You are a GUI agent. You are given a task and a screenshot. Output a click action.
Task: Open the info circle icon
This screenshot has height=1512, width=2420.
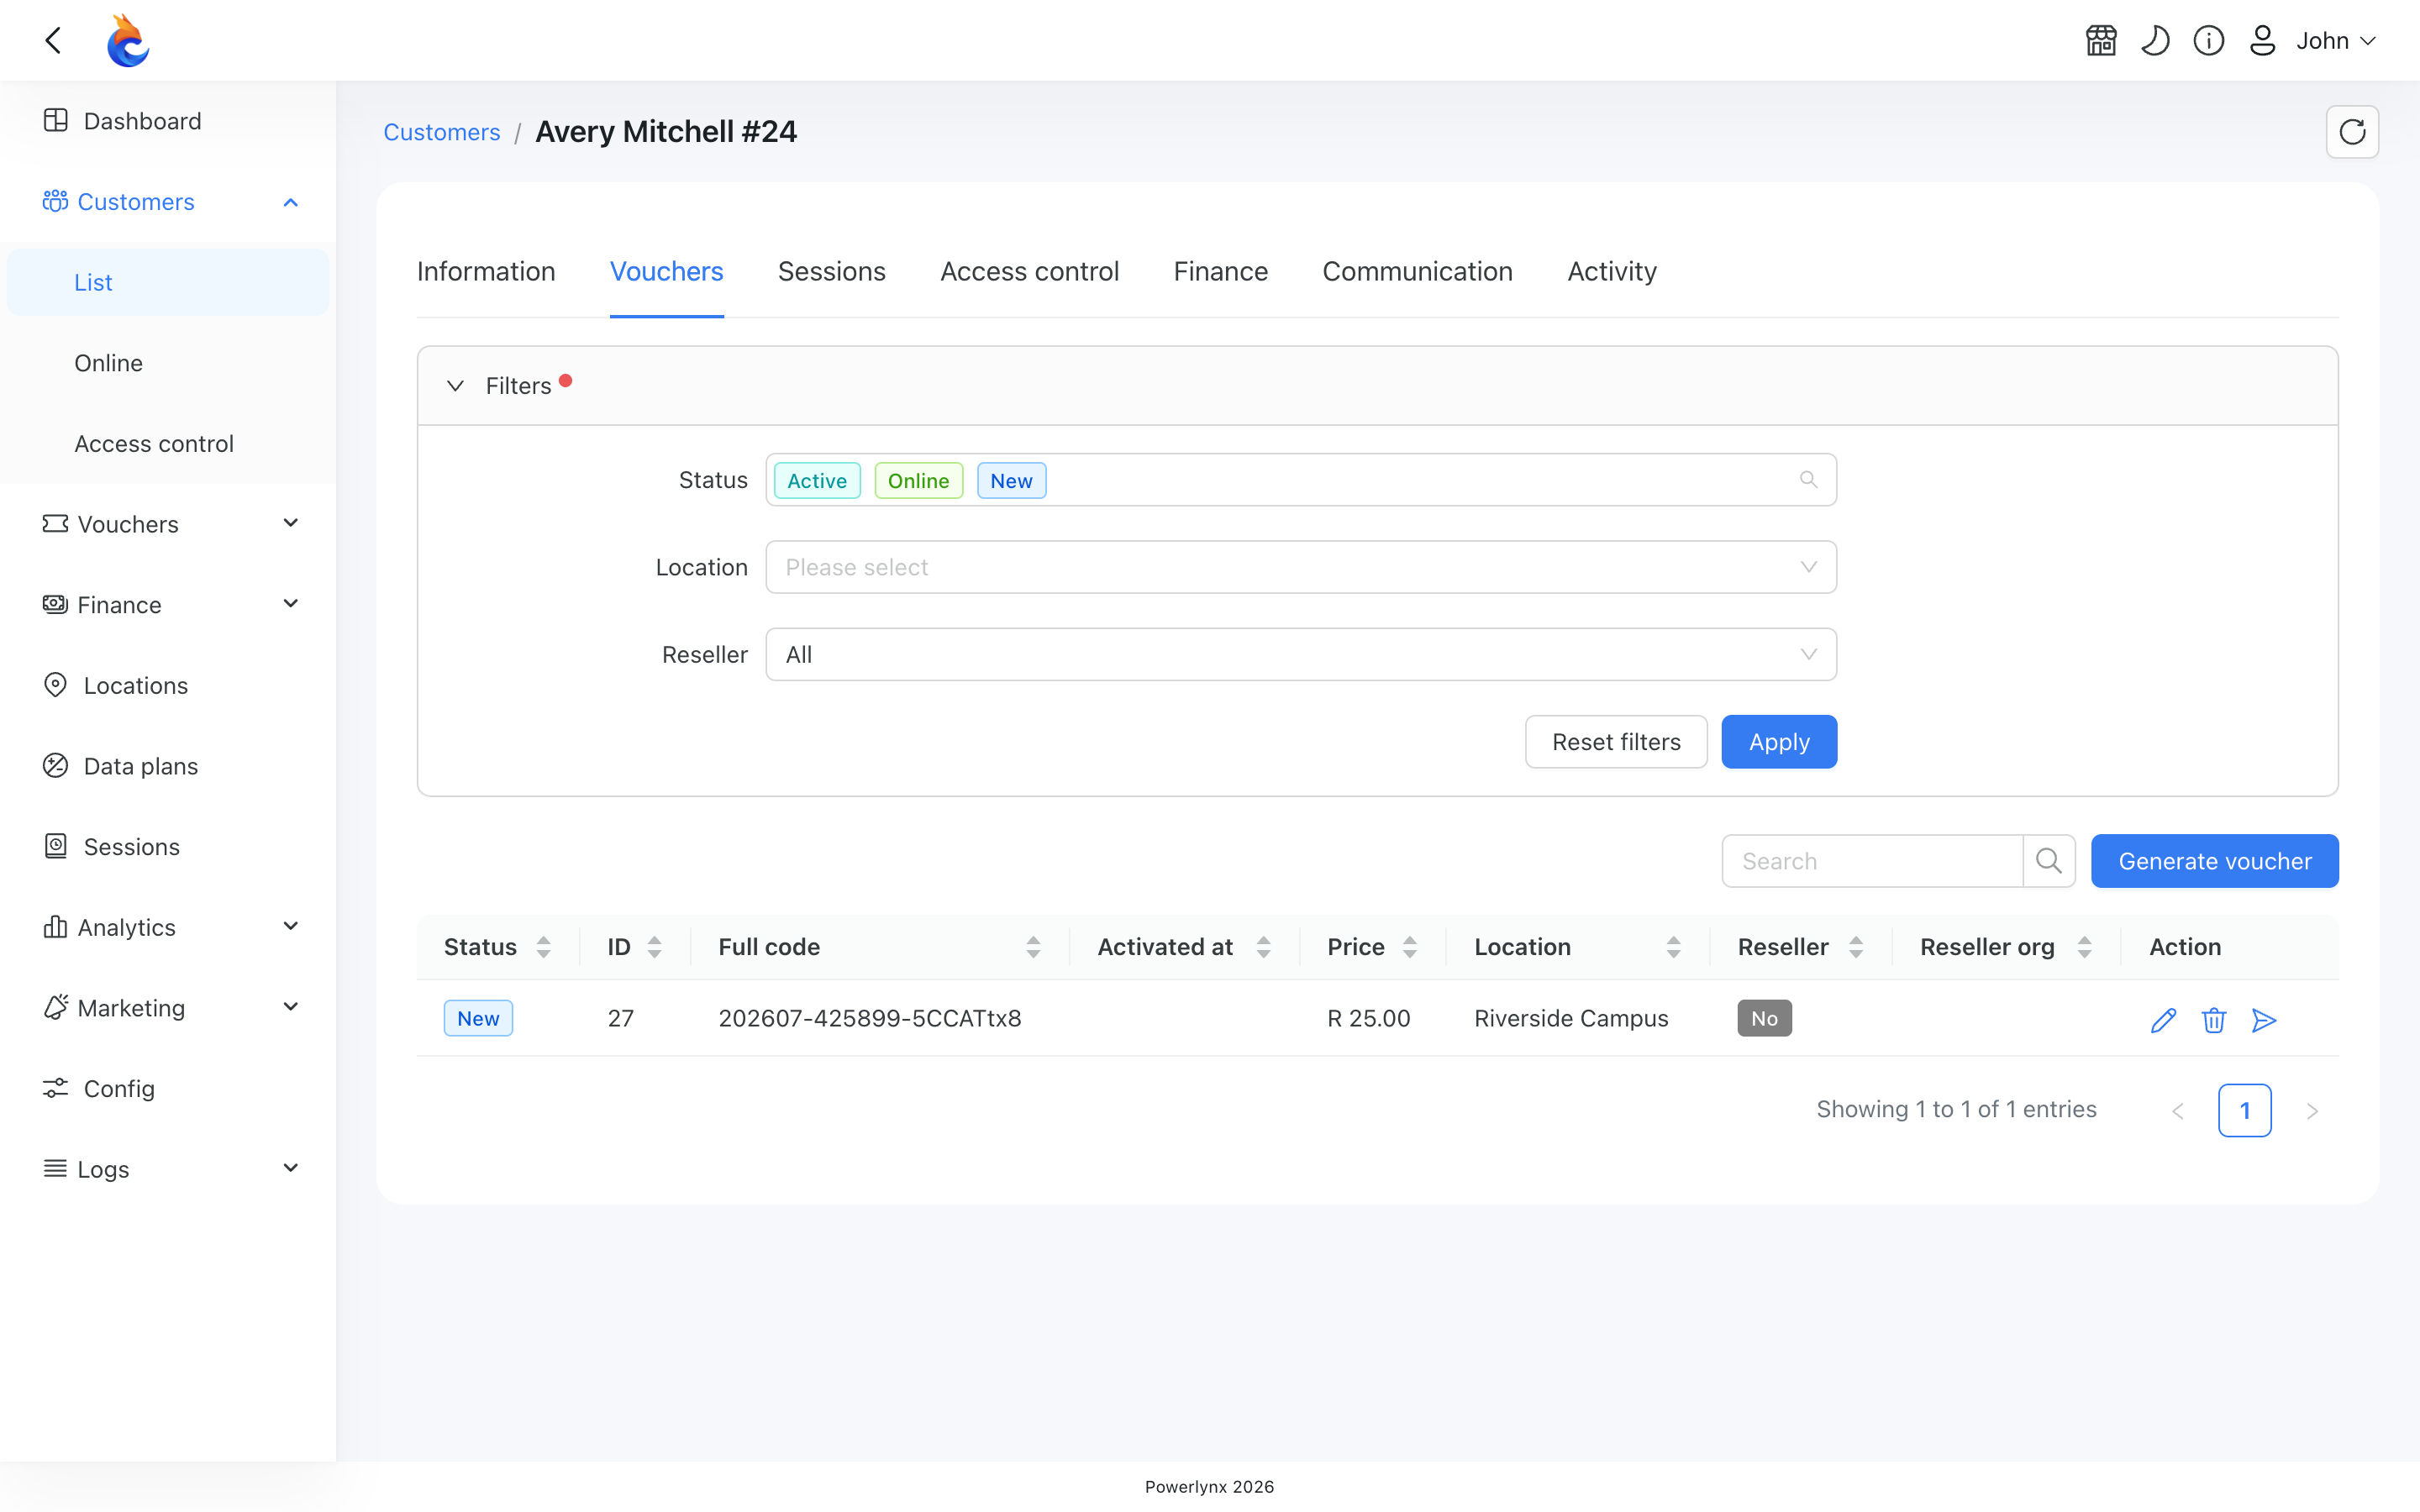point(2209,41)
